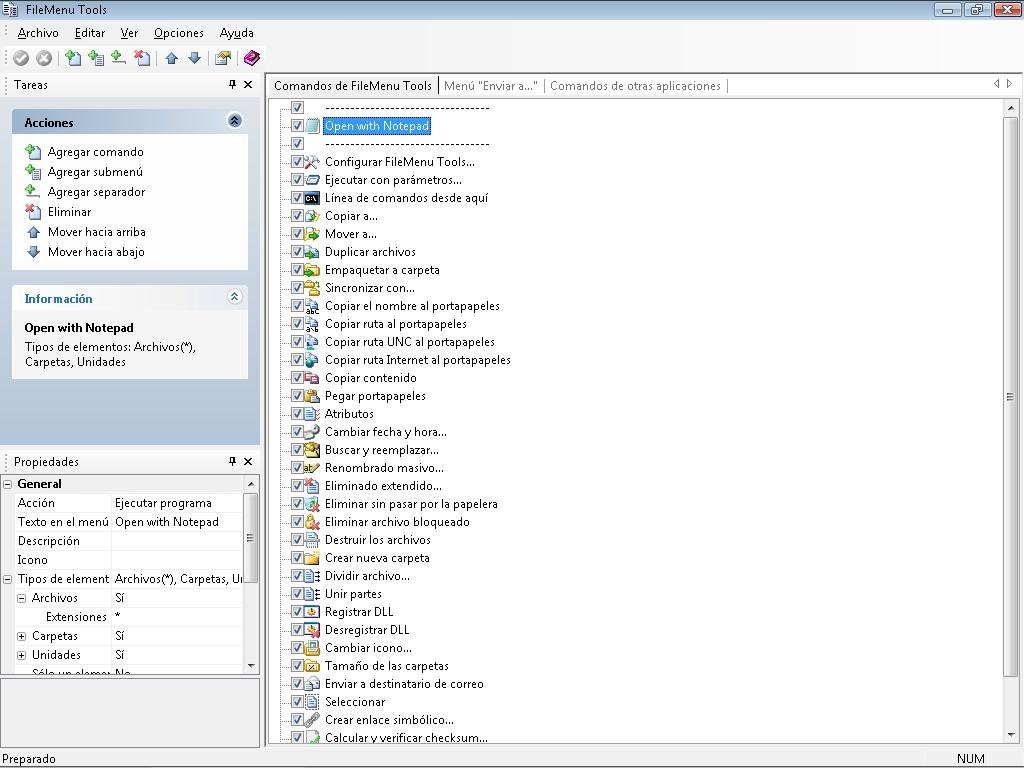1024x768 pixels.
Task: Click the add submenu toolbar icon
Action: pos(96,58)
